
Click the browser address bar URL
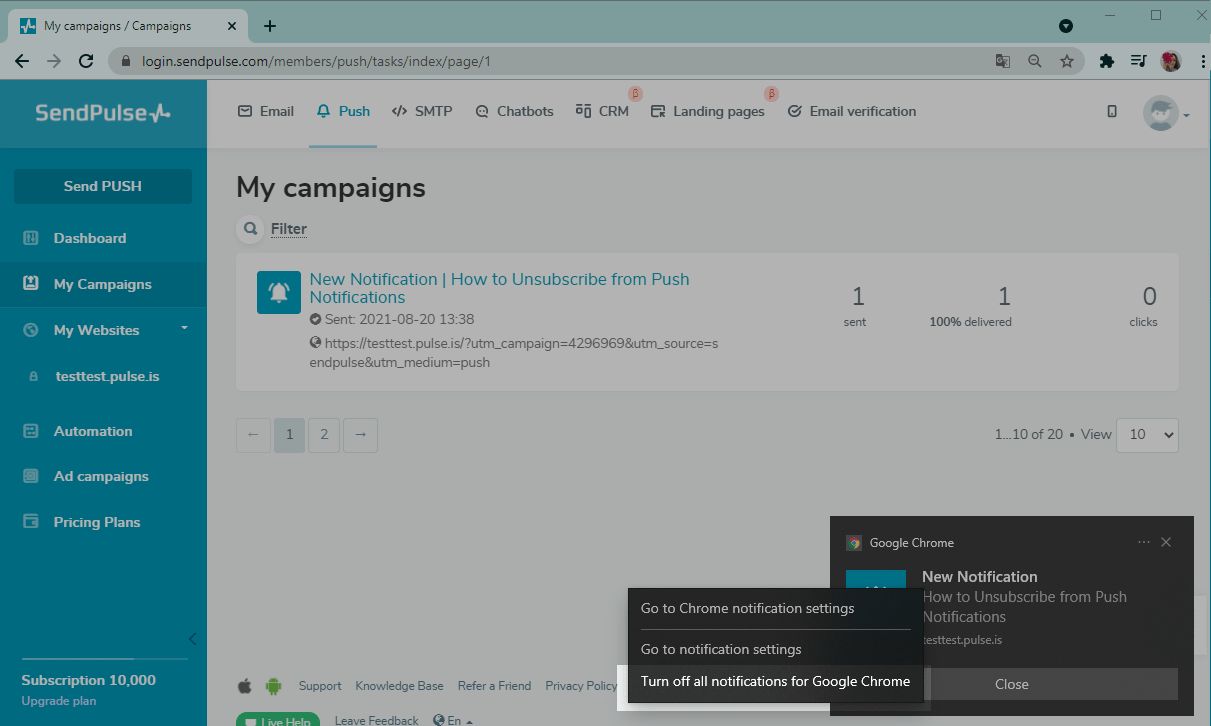tap(316, 62)
